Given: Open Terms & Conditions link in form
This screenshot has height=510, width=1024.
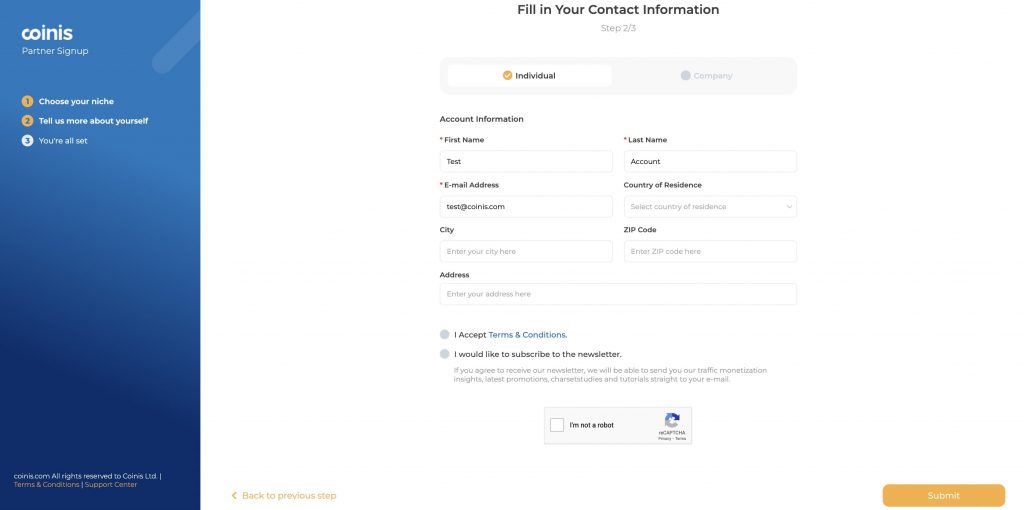Looking at the screenshot, I should point(527,335).
